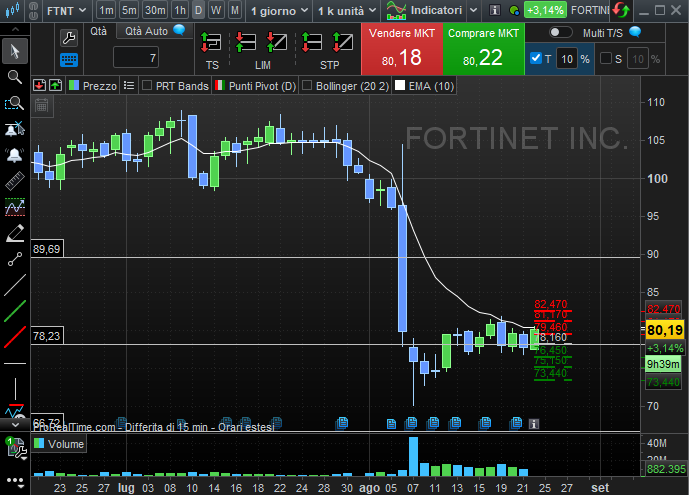Open the 1 k unità dropdown
The width and height of the screenshot is (689, 495).
click(x=347, y=10)
